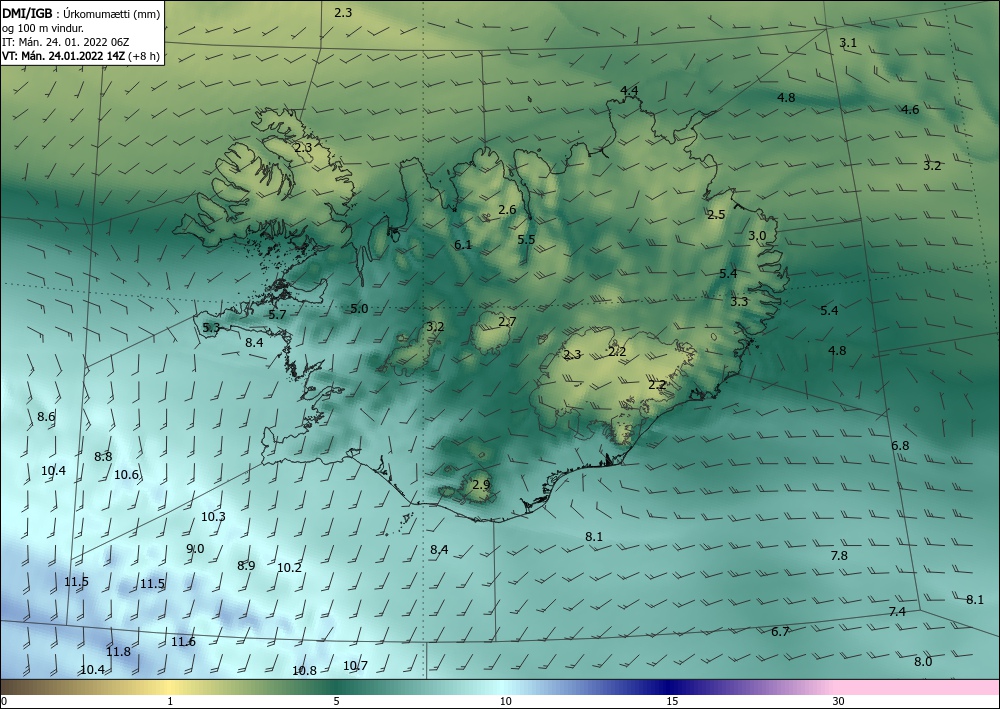Click the 2.9 value over the southern glacier
The image size is (1000, 709).
tap(481, 485)
